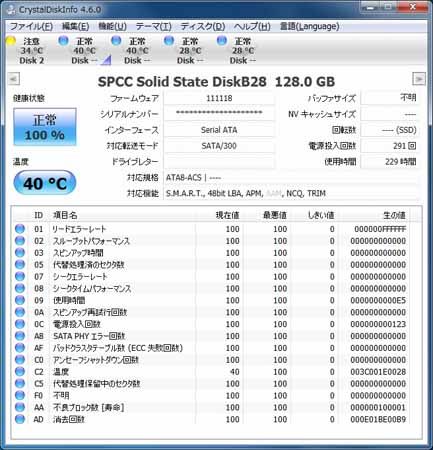Select the first 正常 40°C disk entry

pos(84,51)
